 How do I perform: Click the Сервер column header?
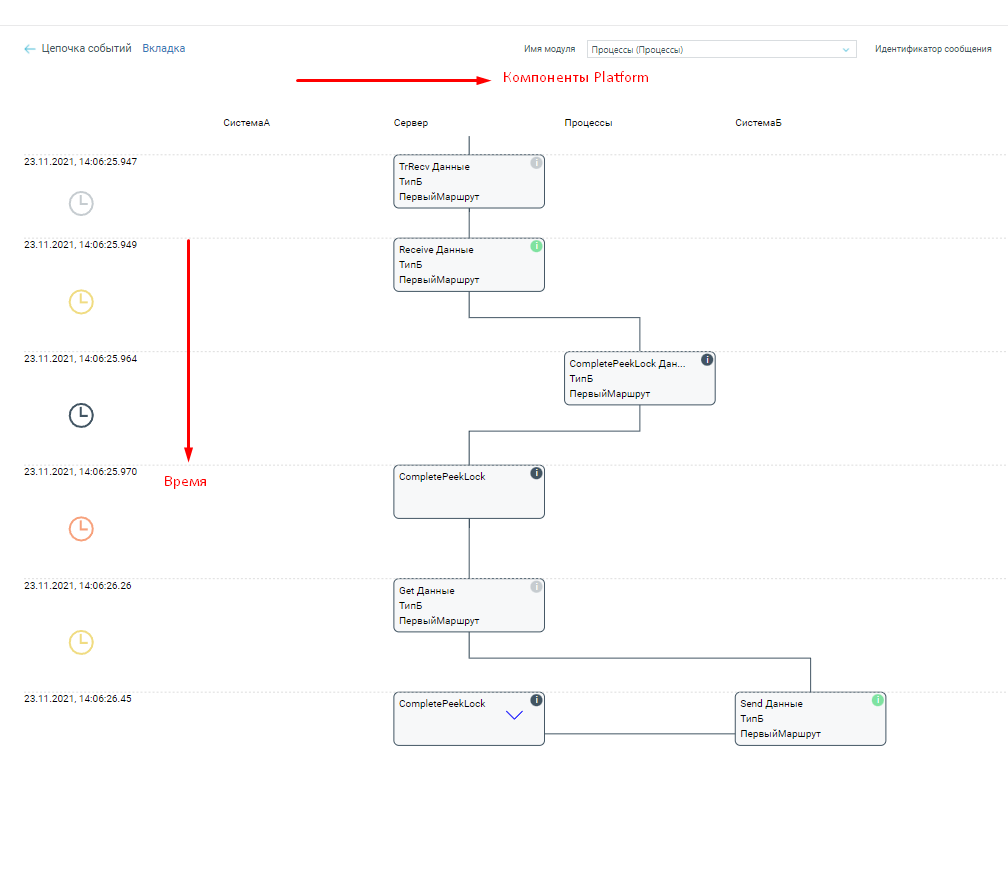(411, 123)
